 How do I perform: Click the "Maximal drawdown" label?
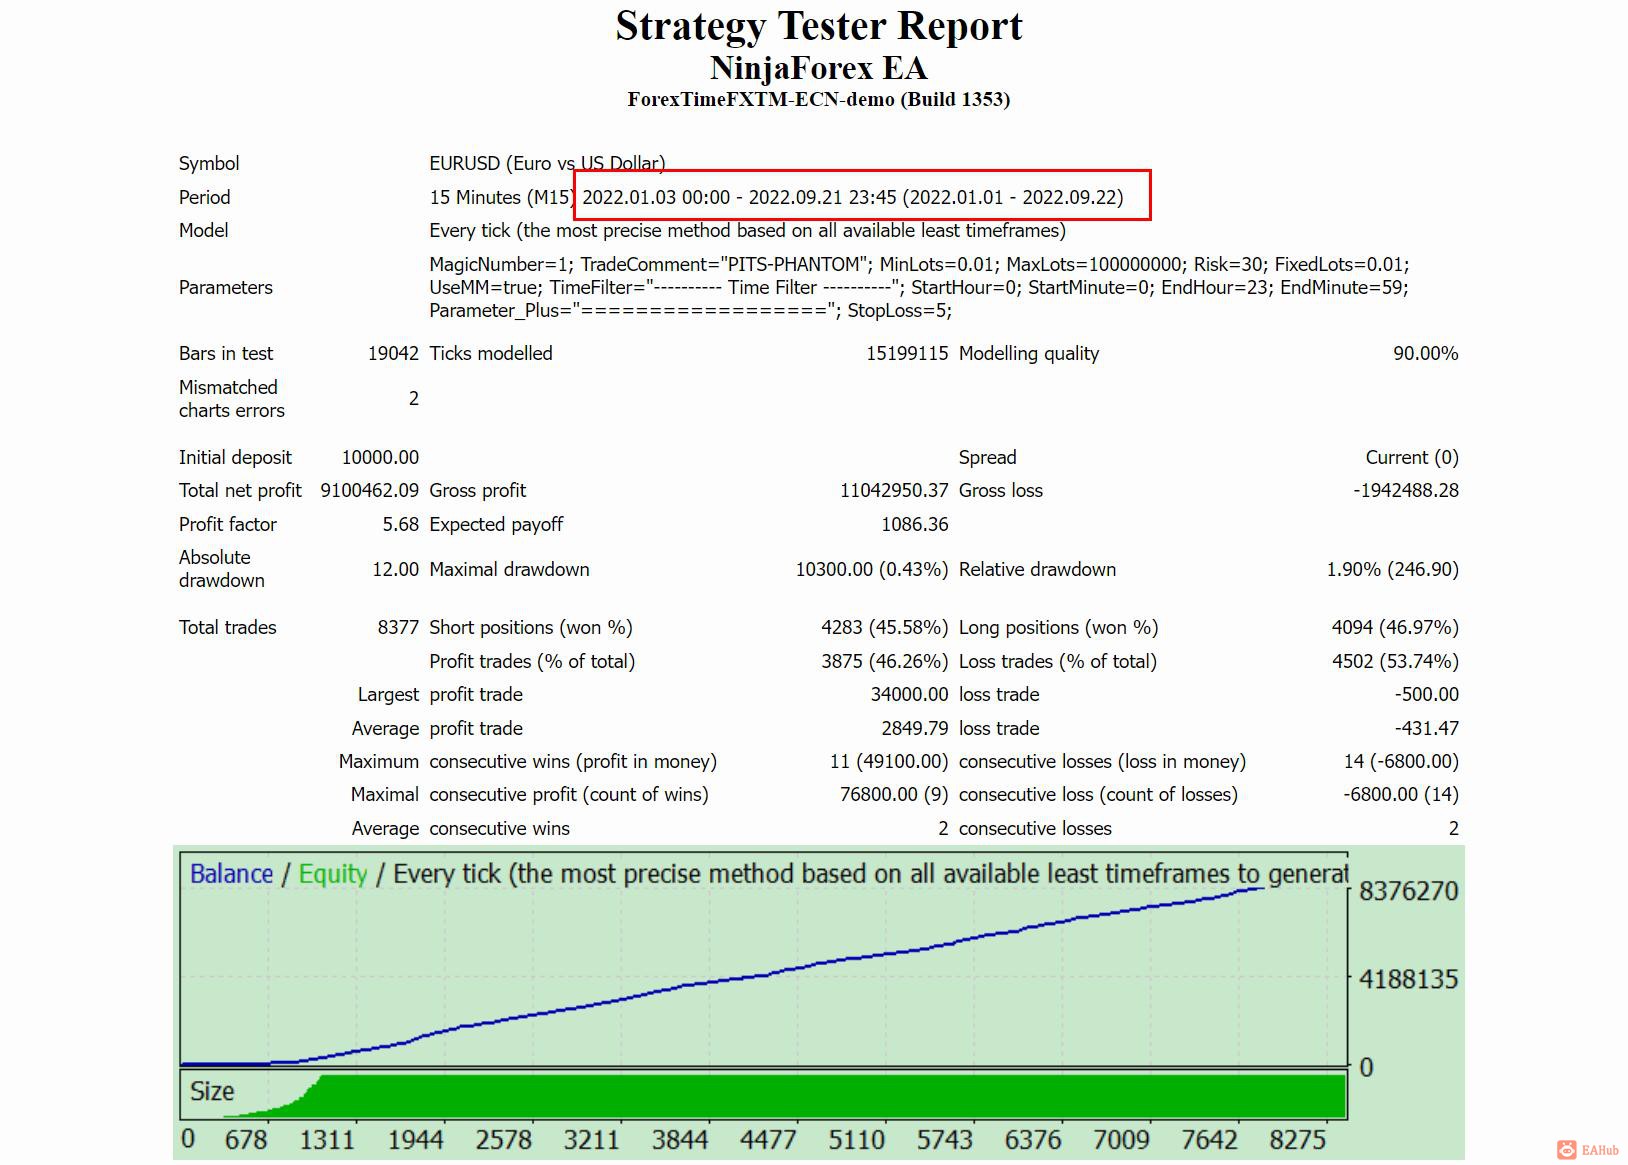click(x=509, y=569)
